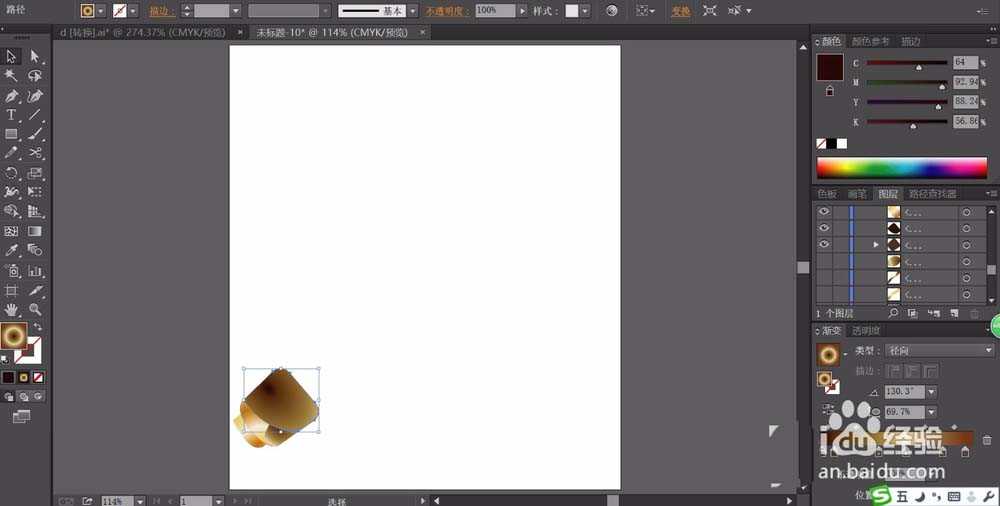Activate the Zoom tool in toolbox
Viewport: 1000px width, 506px height.
point(35,310)
